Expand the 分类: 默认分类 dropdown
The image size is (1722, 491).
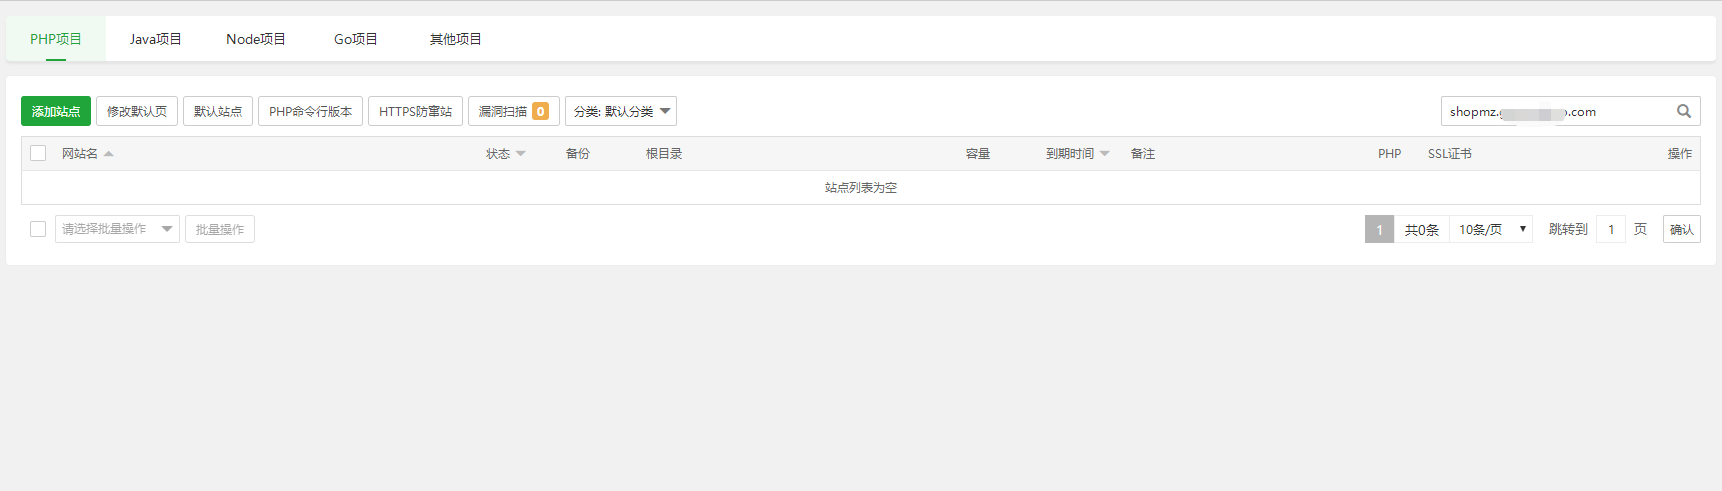coord(621,111)
